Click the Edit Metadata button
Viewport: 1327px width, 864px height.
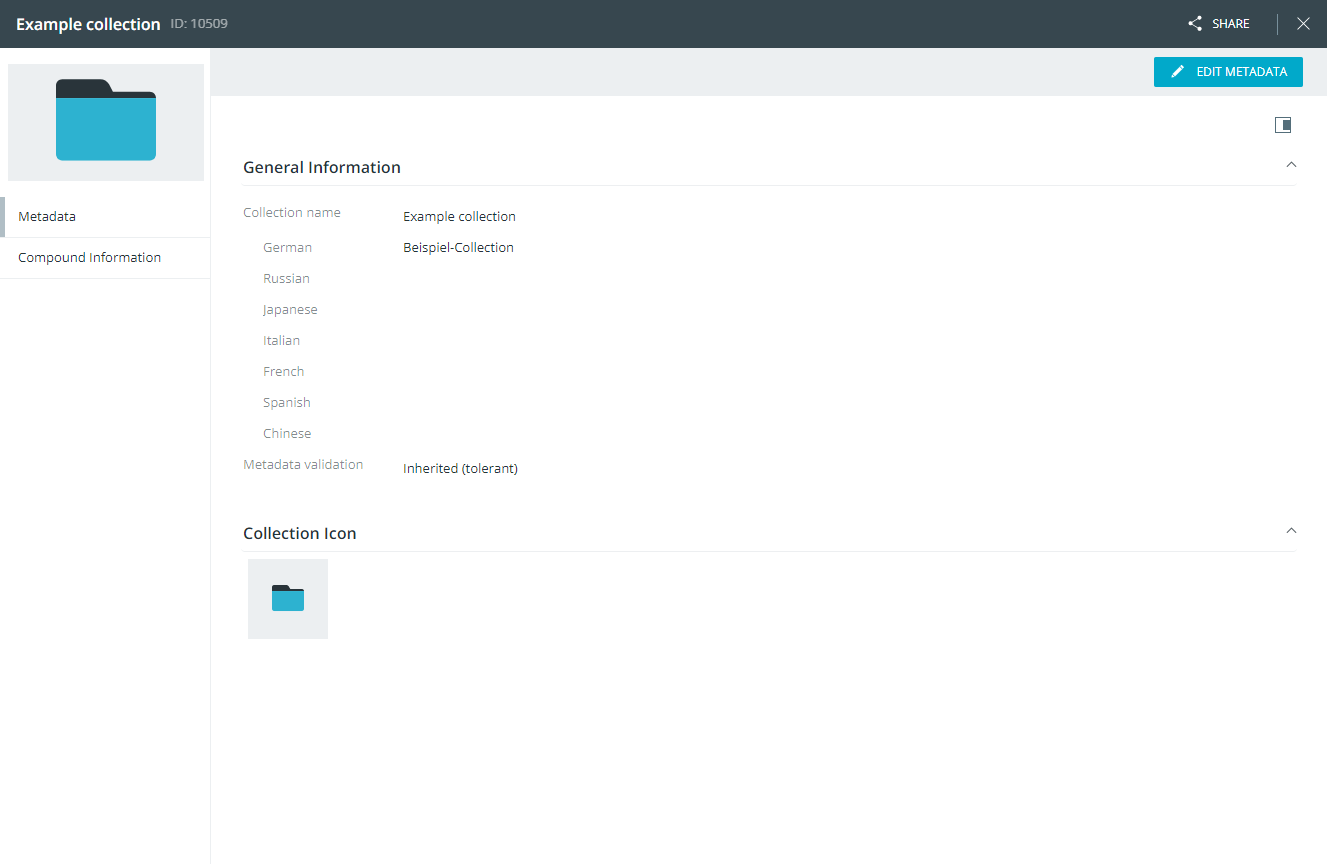1228,72
